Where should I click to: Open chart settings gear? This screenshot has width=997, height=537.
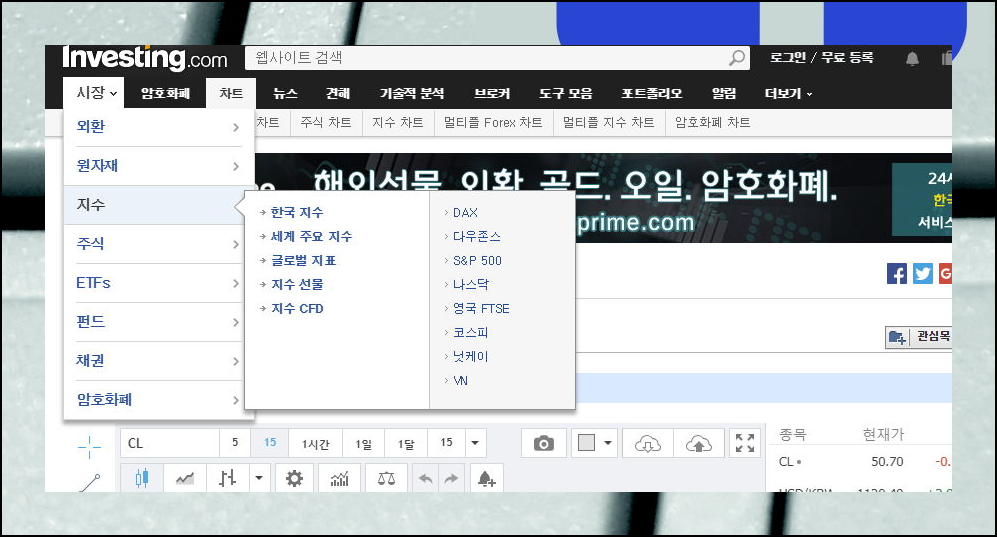[x=294, y=478]
